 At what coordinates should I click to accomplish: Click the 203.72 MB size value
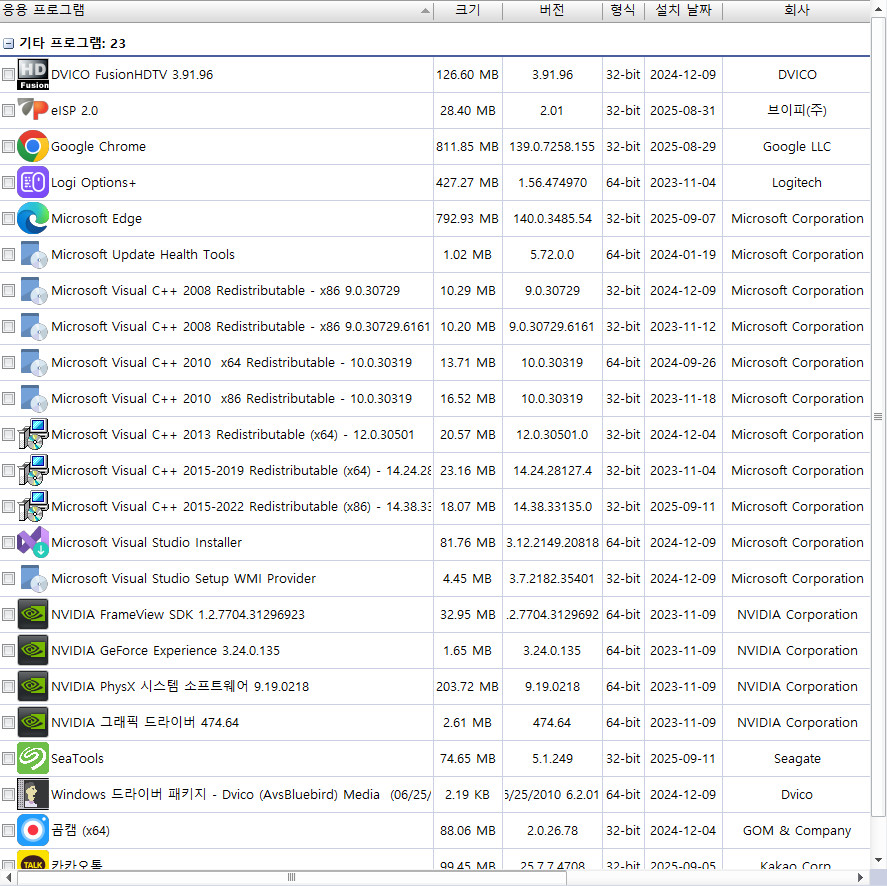click(x=467, y=686)
